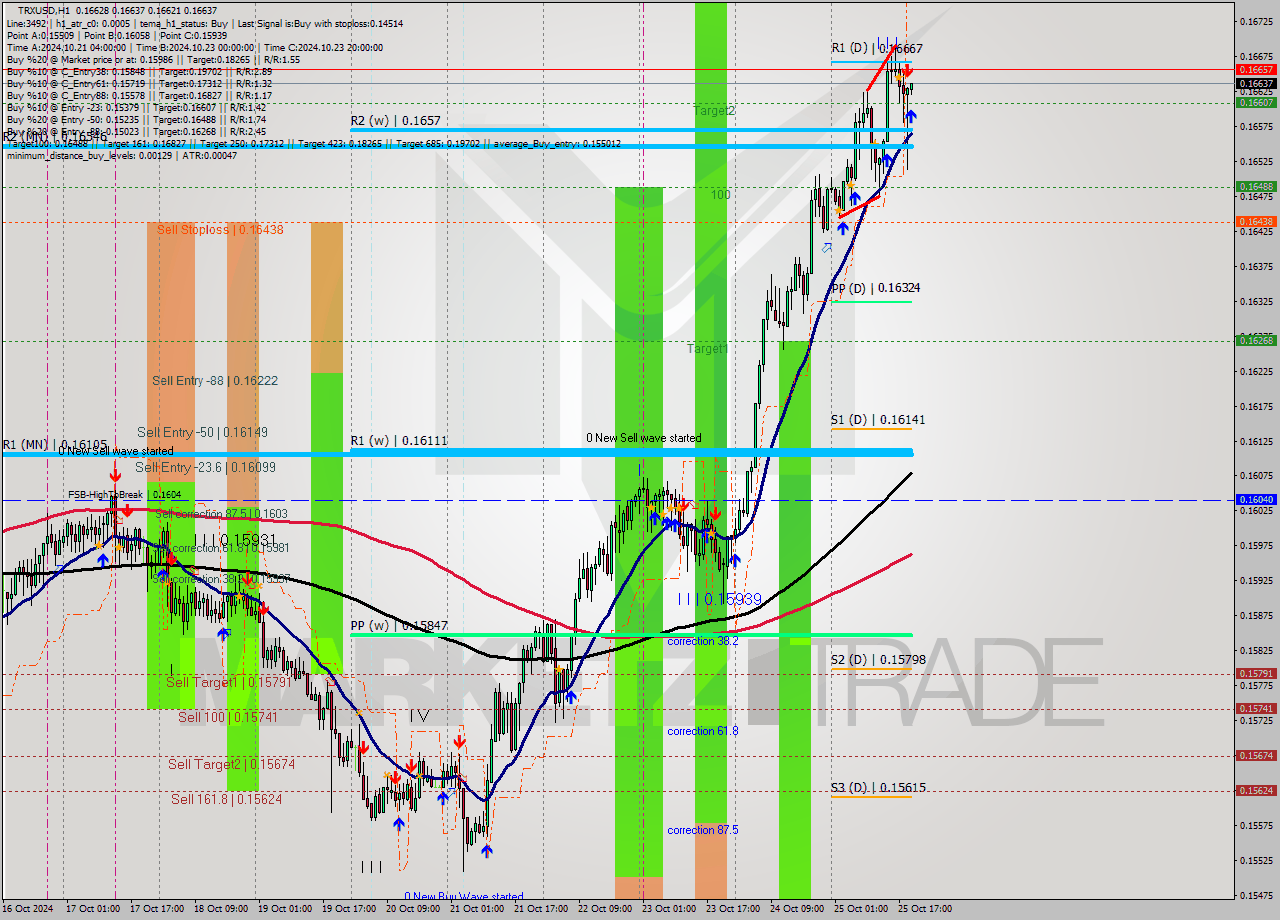Click the 'Sell Stoploss | 0.16438' label
1280x920 pixels.
220,229
